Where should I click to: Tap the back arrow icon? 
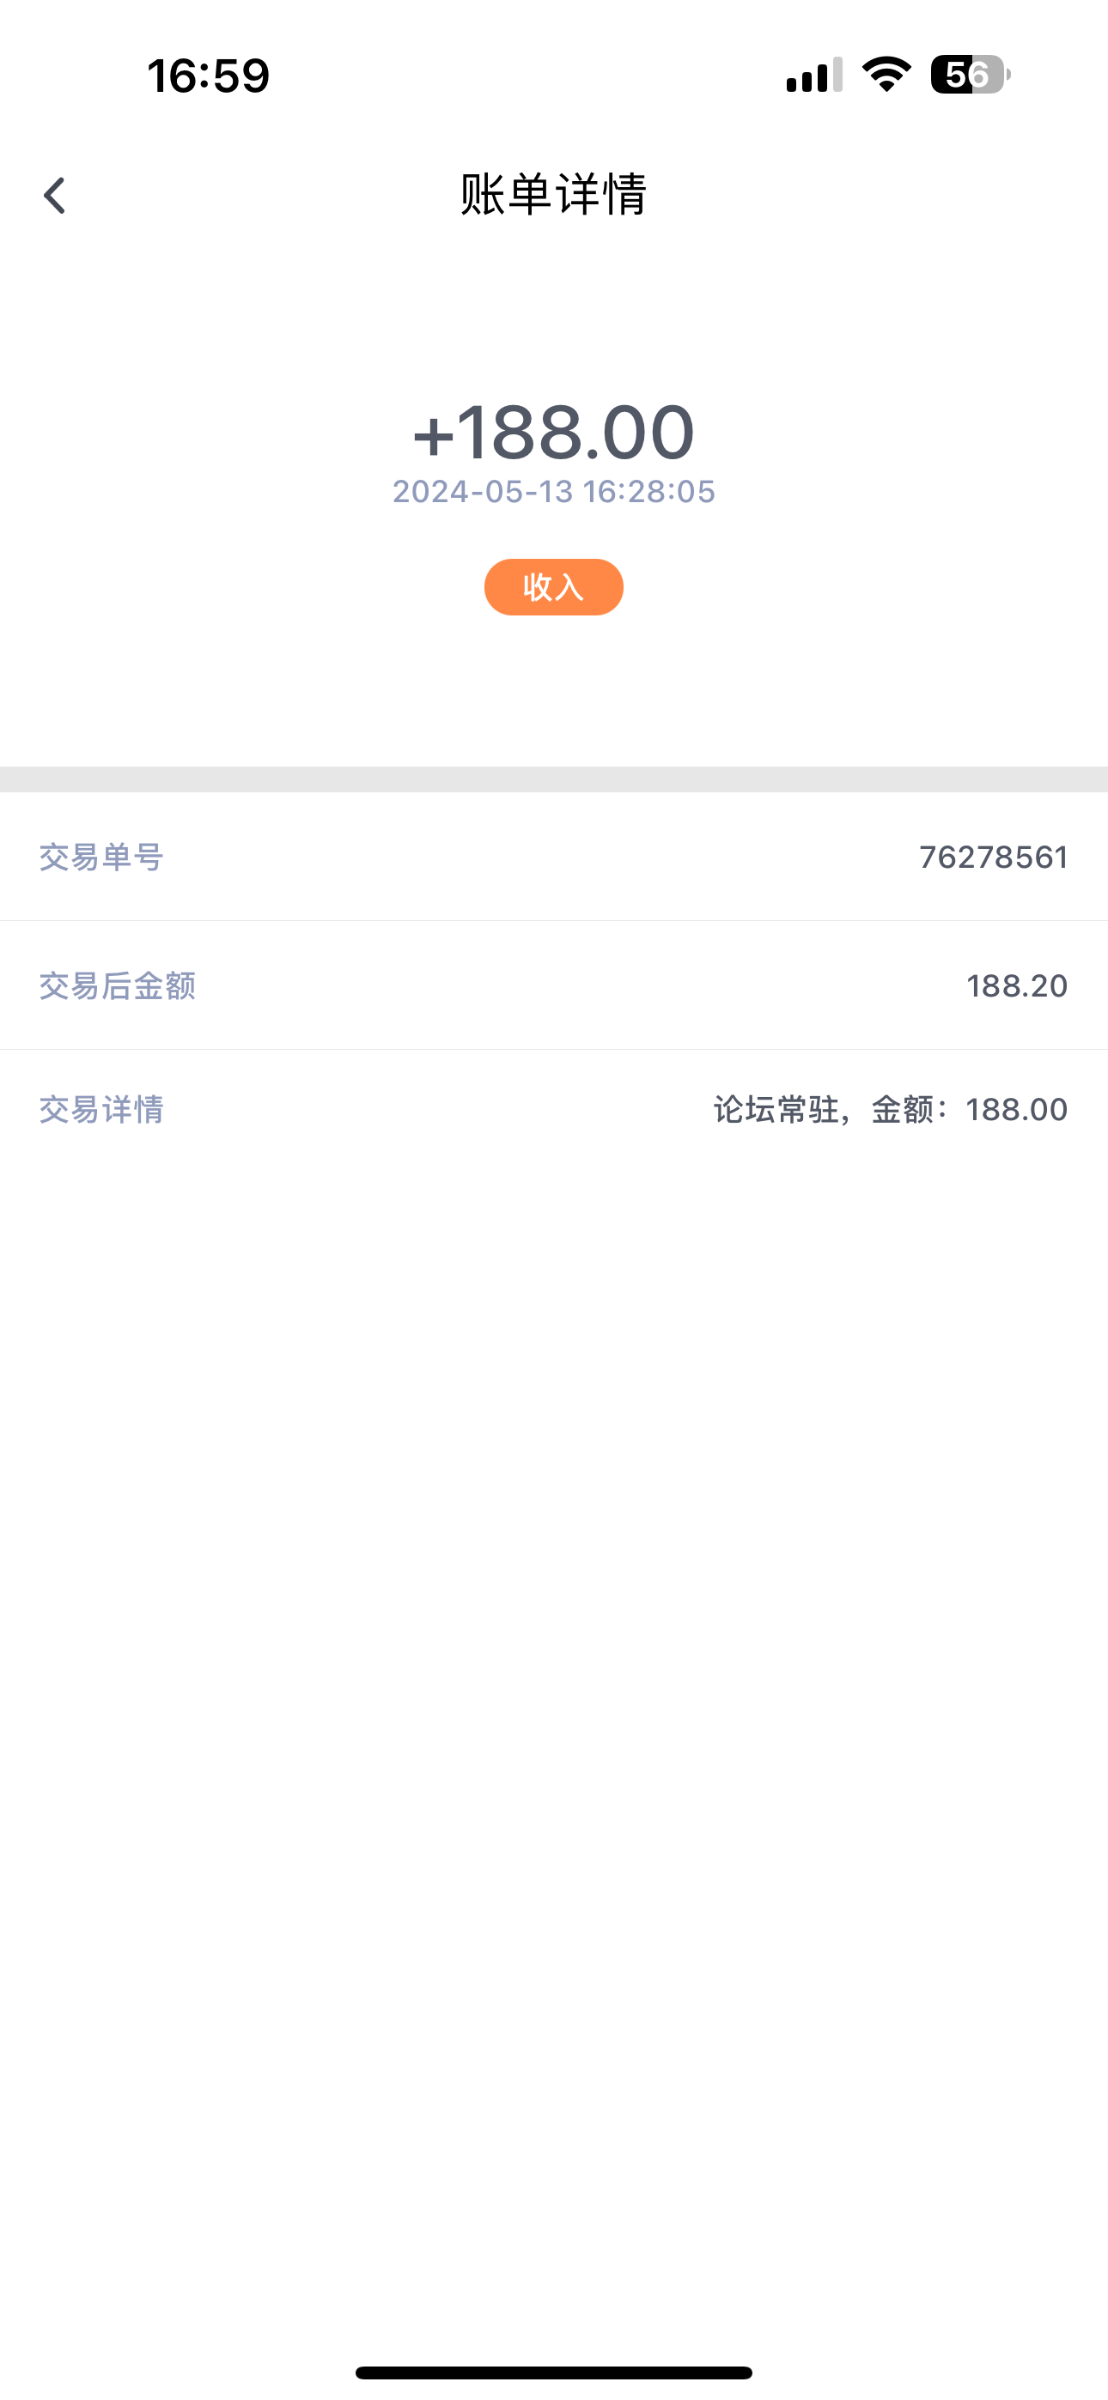coord(55,195)
